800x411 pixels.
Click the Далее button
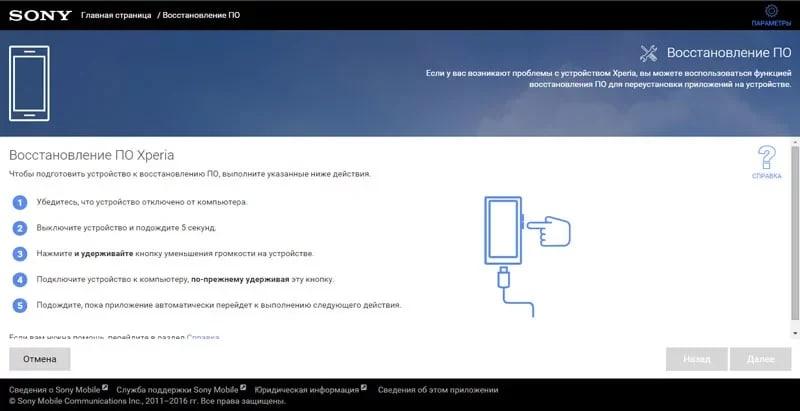point(760,359)
